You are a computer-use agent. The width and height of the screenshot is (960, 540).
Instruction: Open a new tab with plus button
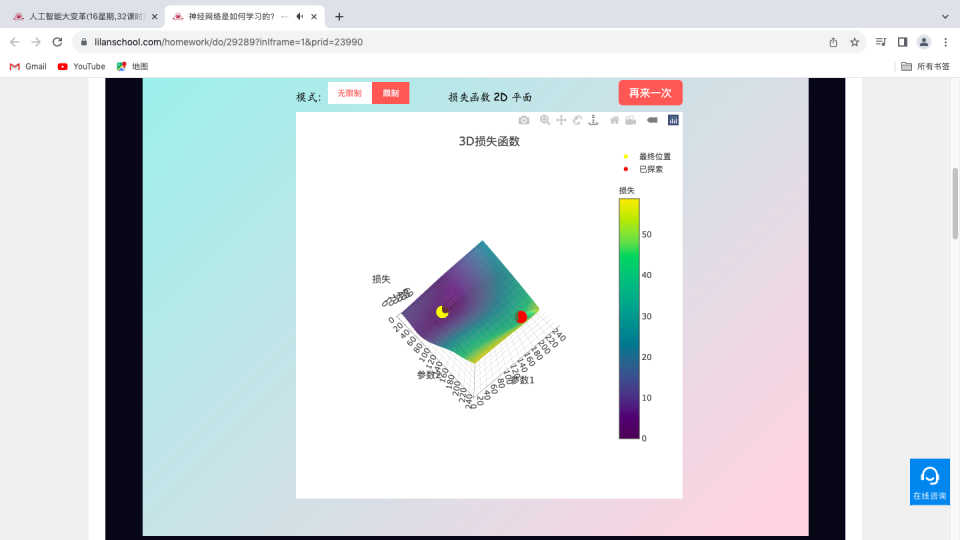(339, 17)
